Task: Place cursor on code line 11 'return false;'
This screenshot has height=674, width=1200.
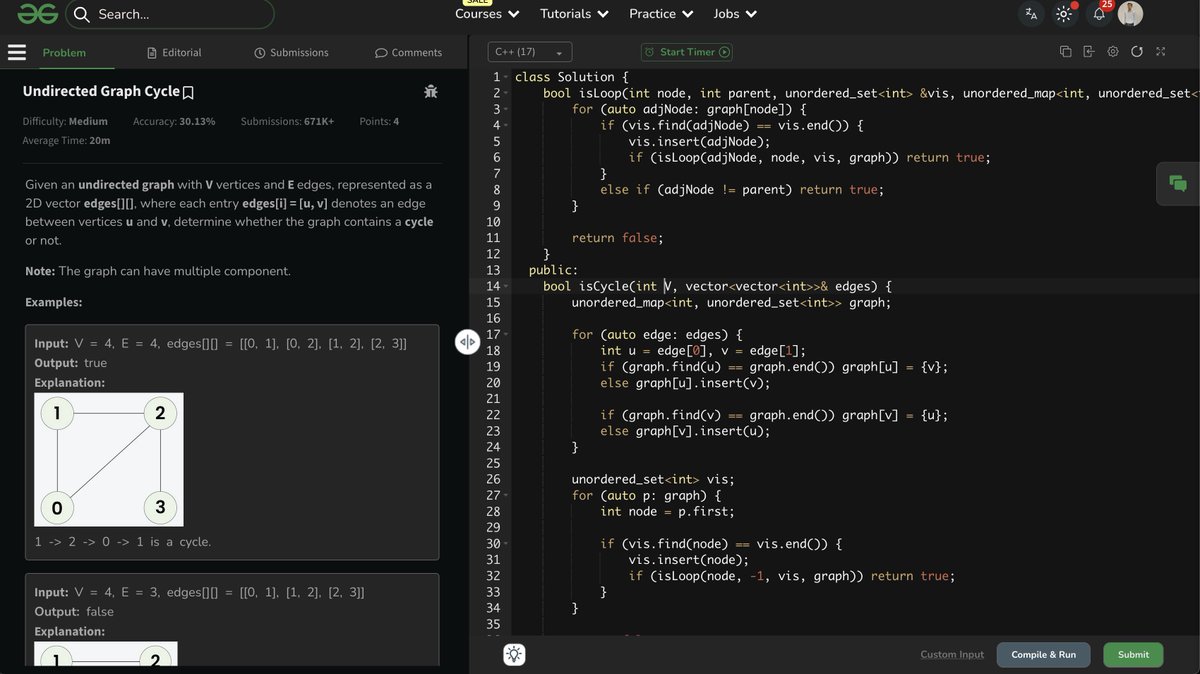Action: click(617, 238)
